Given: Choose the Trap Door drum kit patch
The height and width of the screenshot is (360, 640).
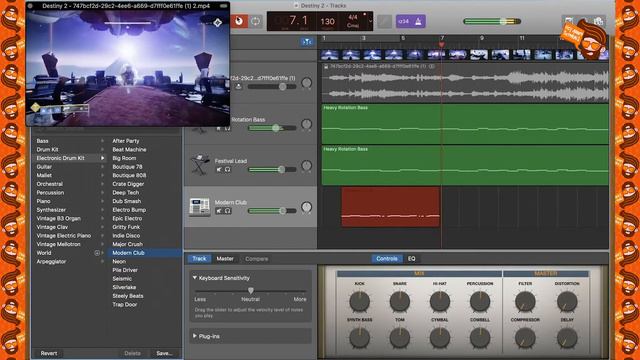Looking at the screenshot, I should pyautogui.click(x=125, y=304).
